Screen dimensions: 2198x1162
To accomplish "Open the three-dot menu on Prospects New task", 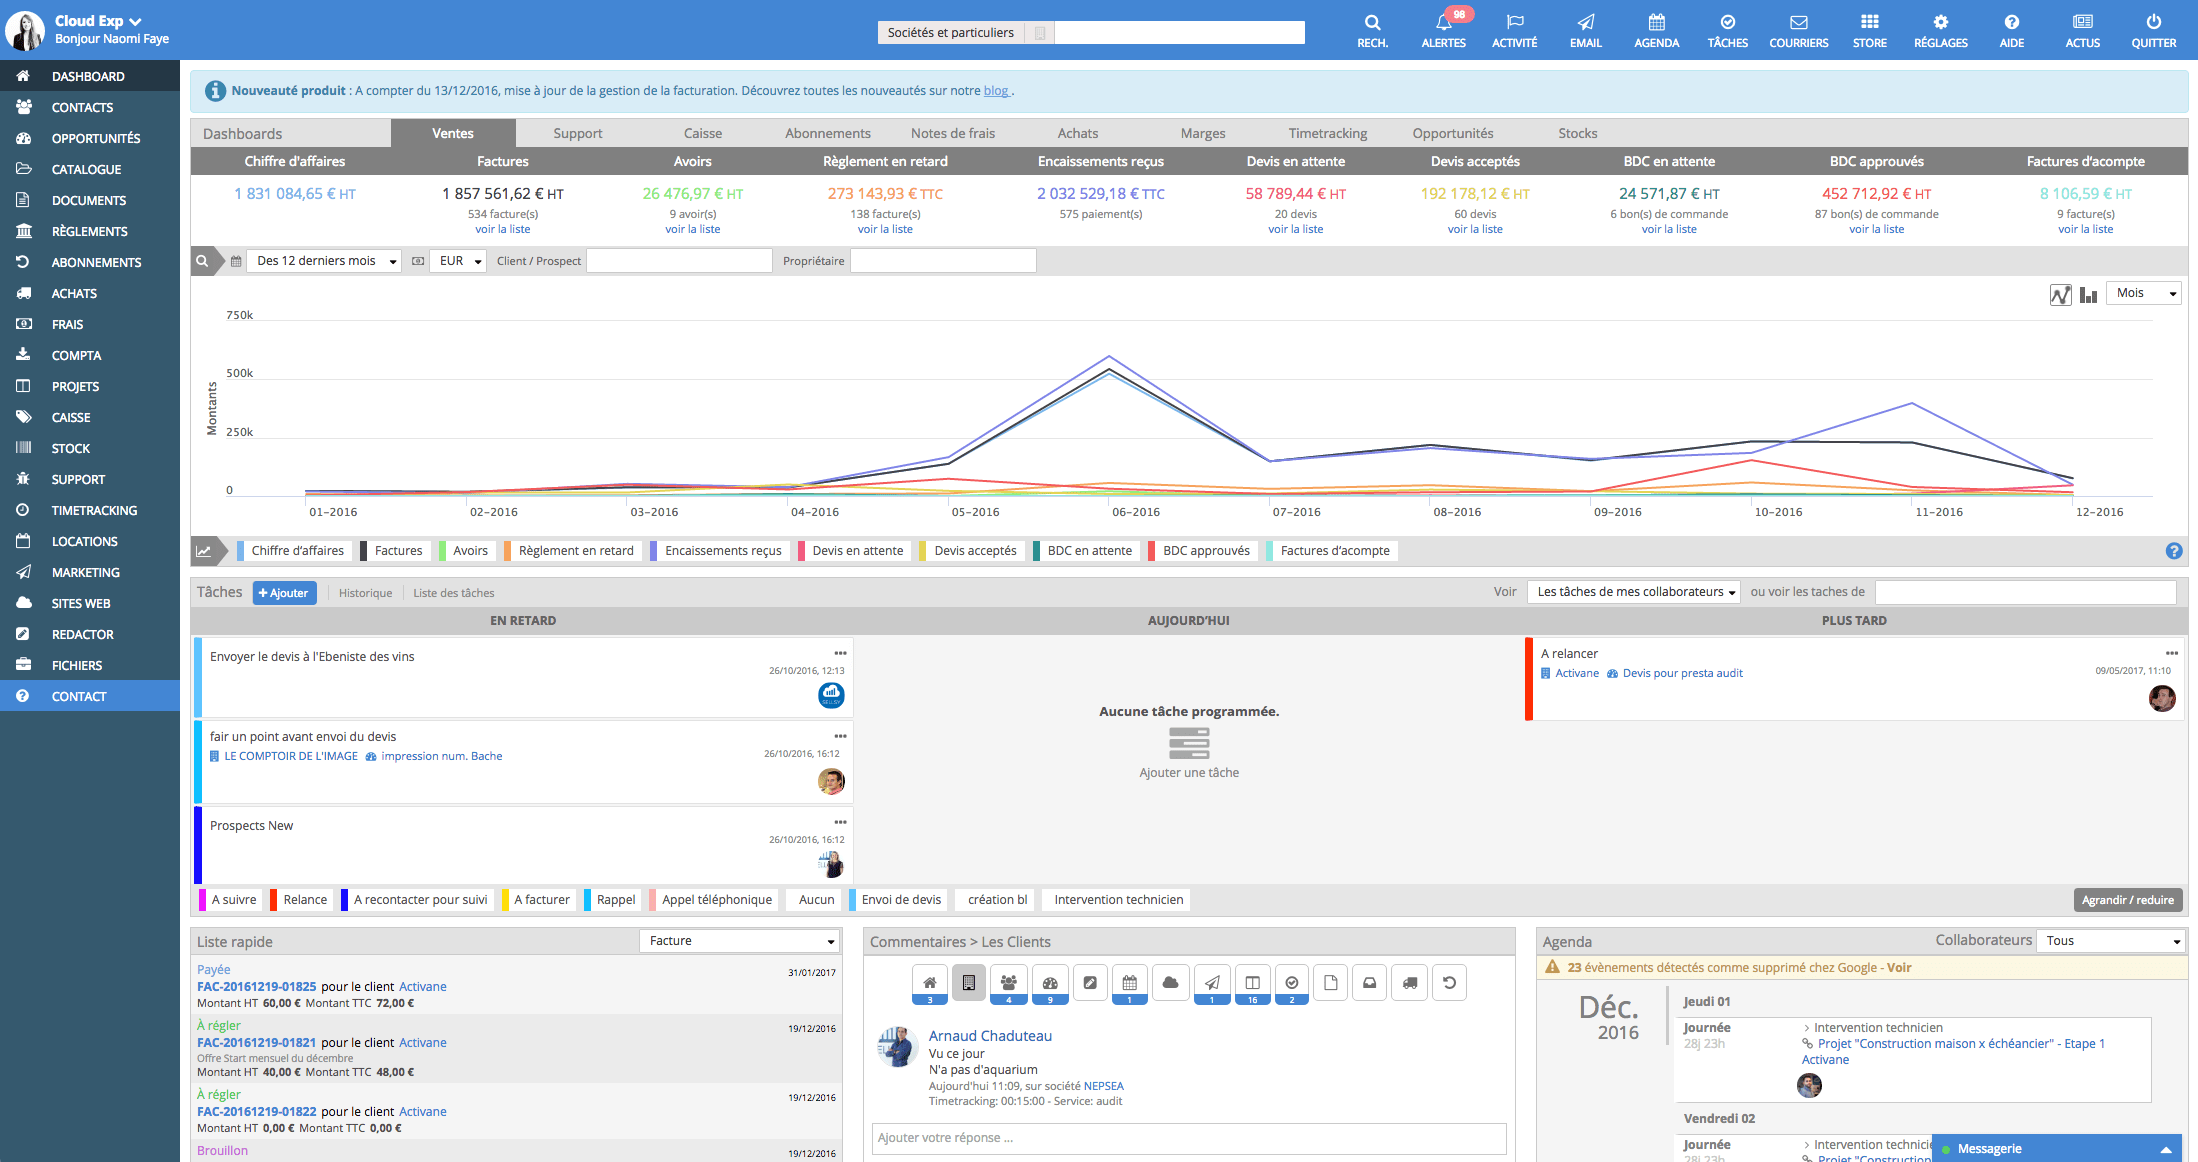I will pos(840,822).
